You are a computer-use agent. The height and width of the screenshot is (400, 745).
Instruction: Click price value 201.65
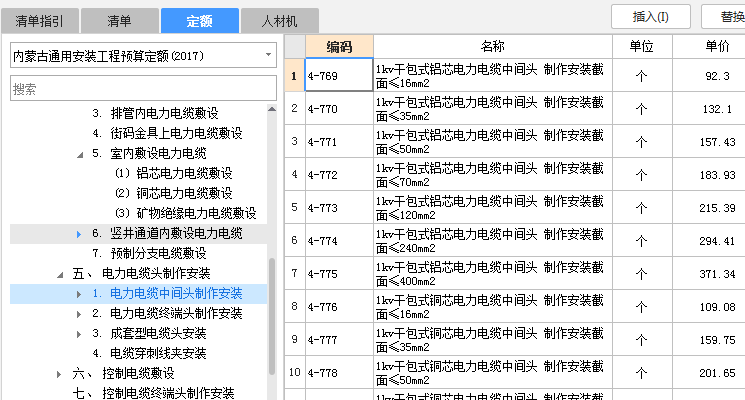click(x=717, y=373)
